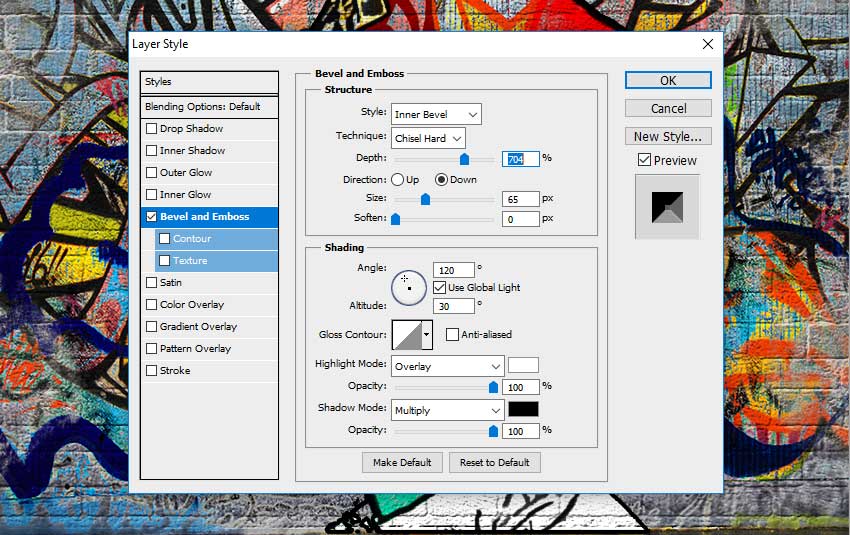Click the bevel preview thumbnail
The image size is (850, 535).
point(667,206)
